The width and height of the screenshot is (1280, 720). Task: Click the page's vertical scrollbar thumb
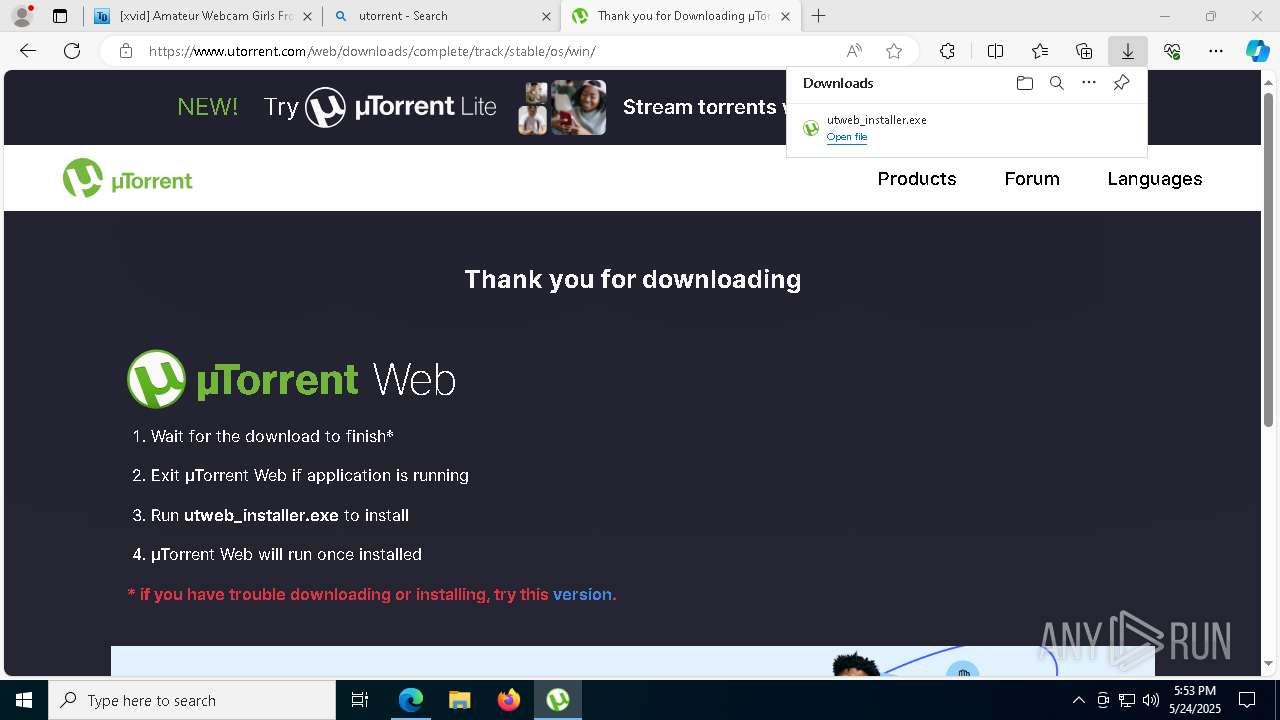[x=1269, y=258]
